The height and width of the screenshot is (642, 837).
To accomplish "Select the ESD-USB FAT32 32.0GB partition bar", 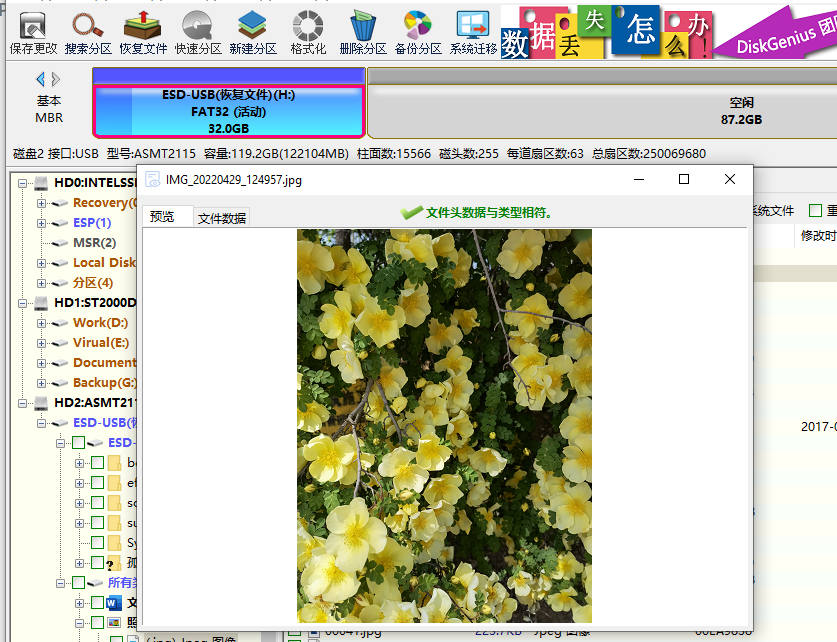I will point(229,110).
